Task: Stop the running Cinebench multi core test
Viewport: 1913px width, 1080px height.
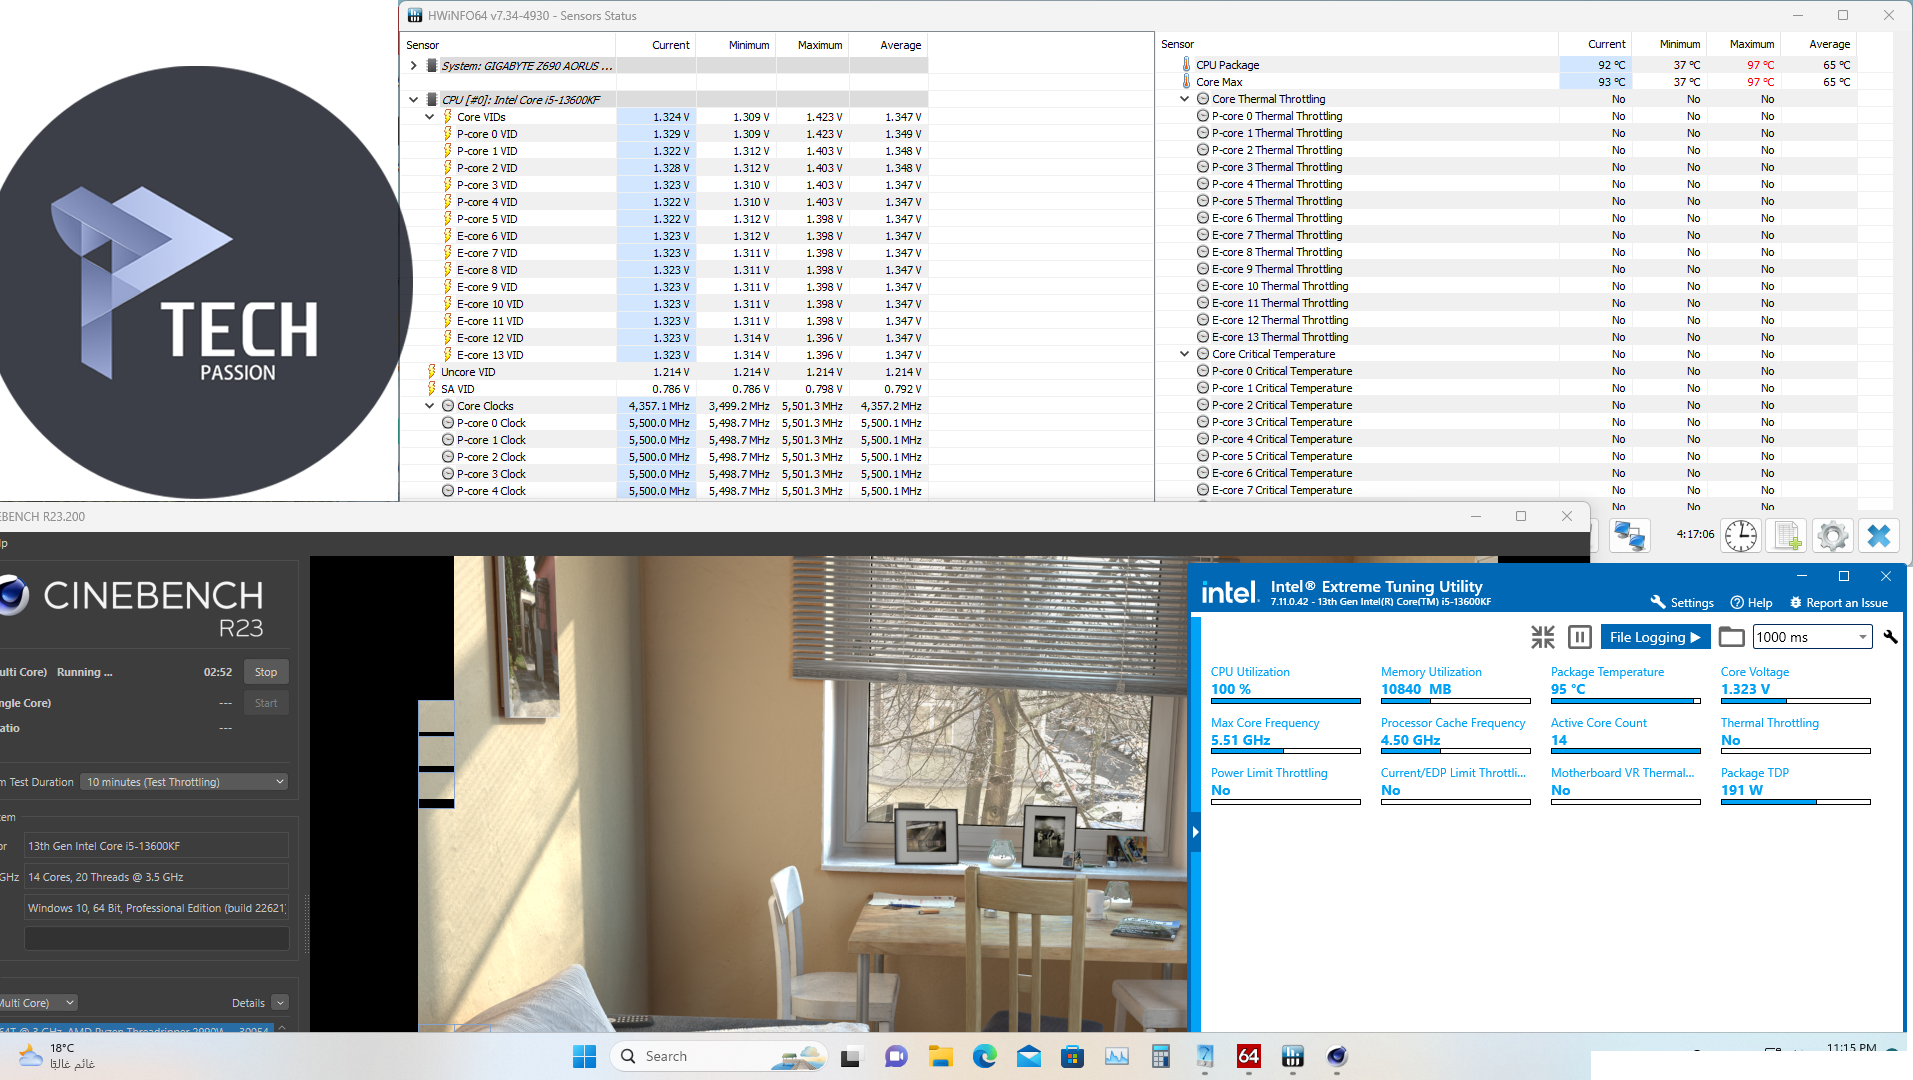Action: coord(266,672)
